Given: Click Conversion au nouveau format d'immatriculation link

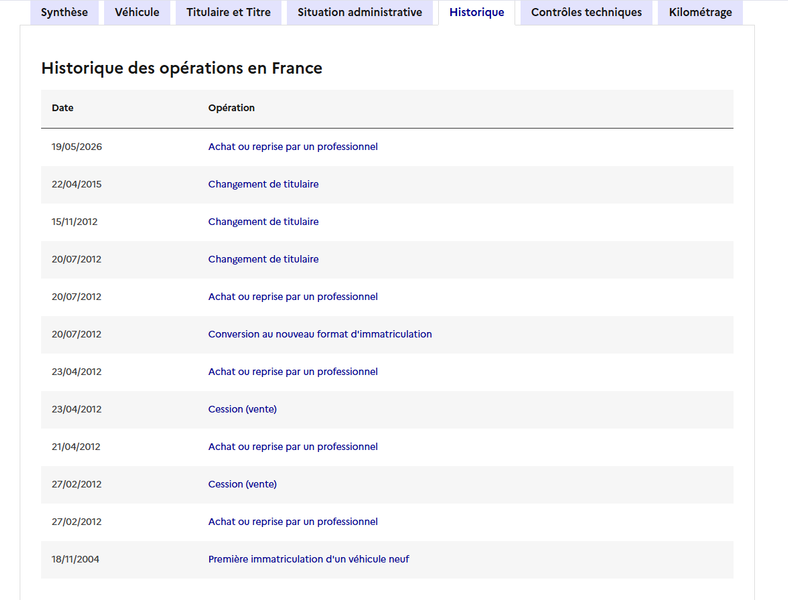Looking at the screenshot, I should tap(320, 334).
